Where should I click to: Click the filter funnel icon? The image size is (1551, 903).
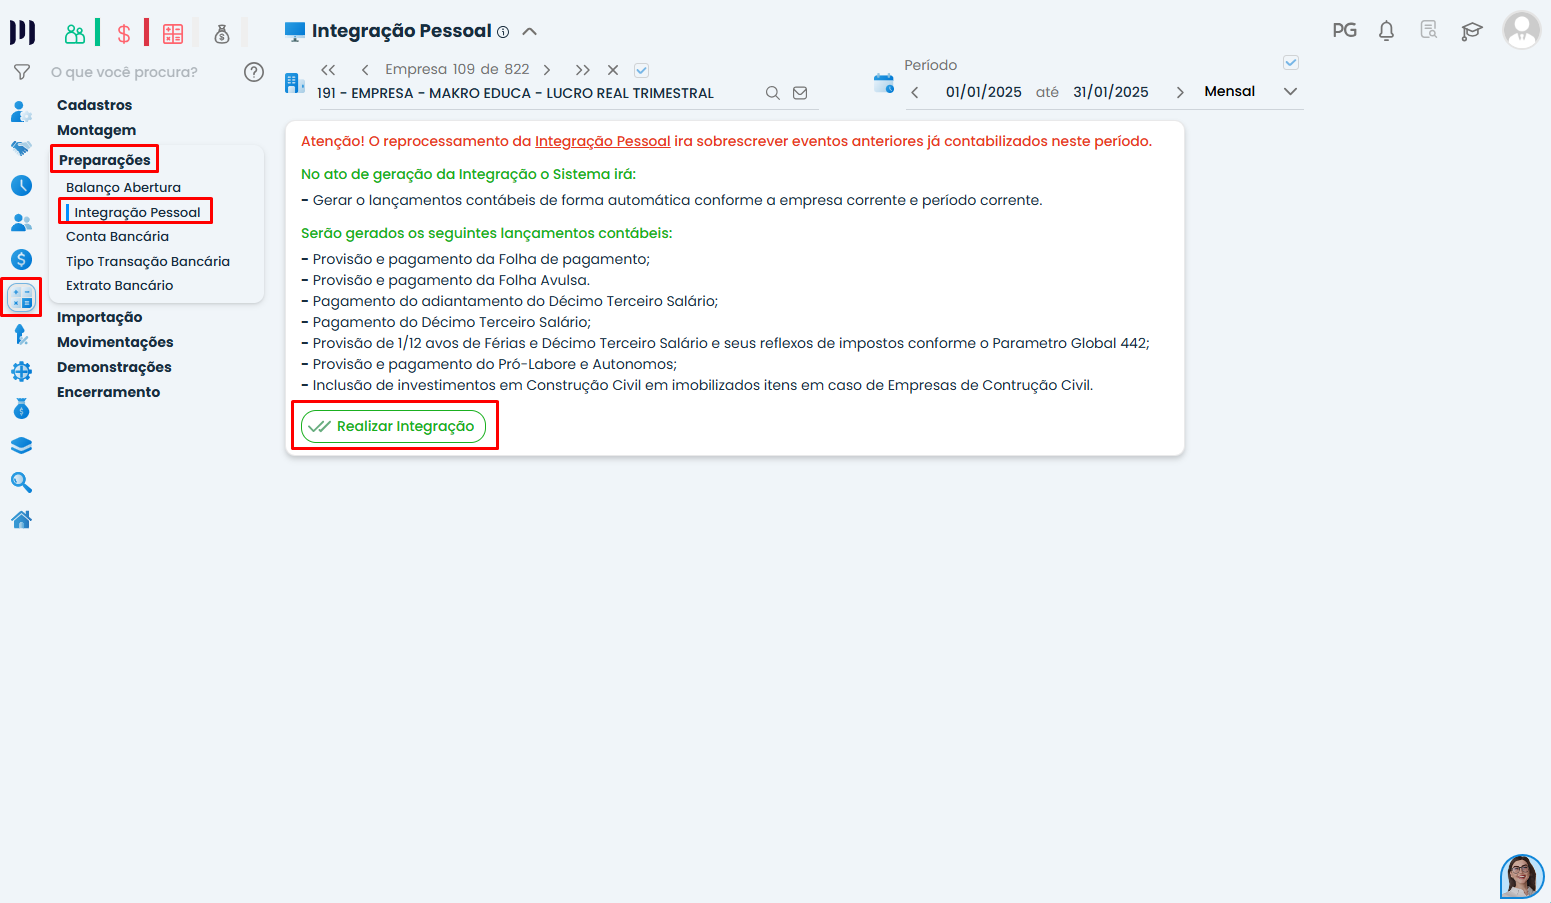point(21,72)
